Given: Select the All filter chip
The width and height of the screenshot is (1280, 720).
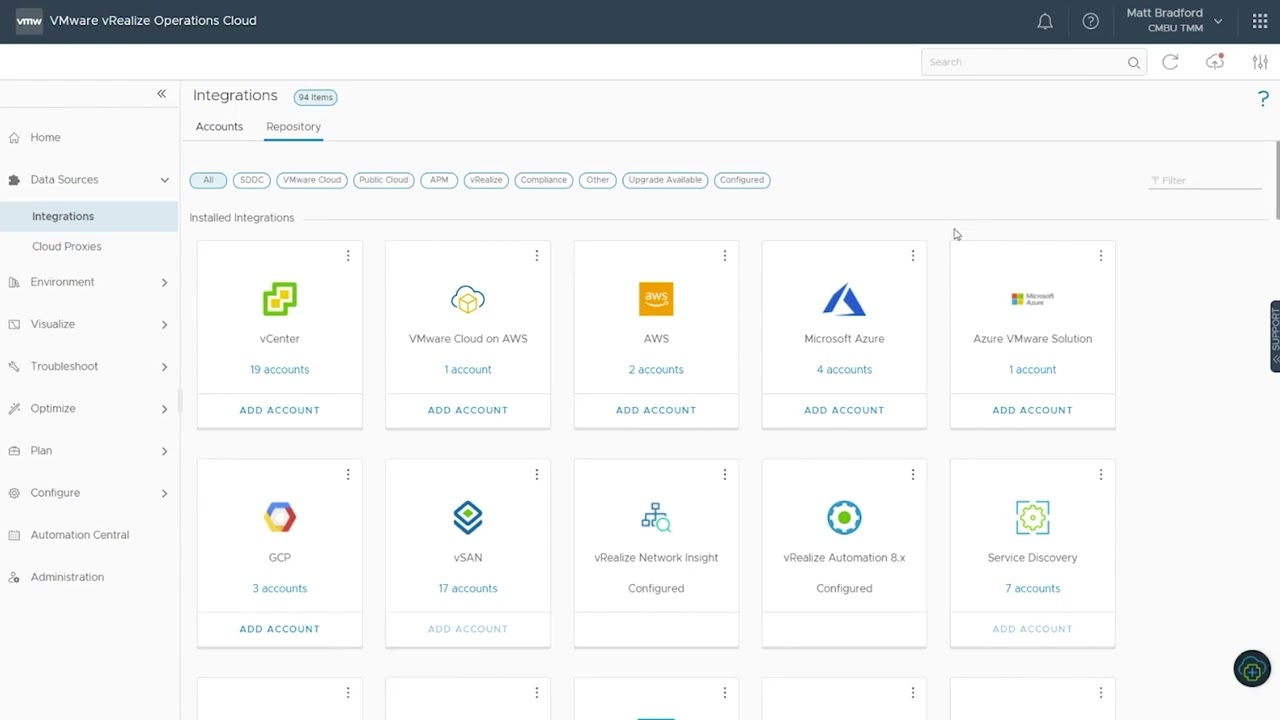Looking at the screenshot, I should 208,180.
